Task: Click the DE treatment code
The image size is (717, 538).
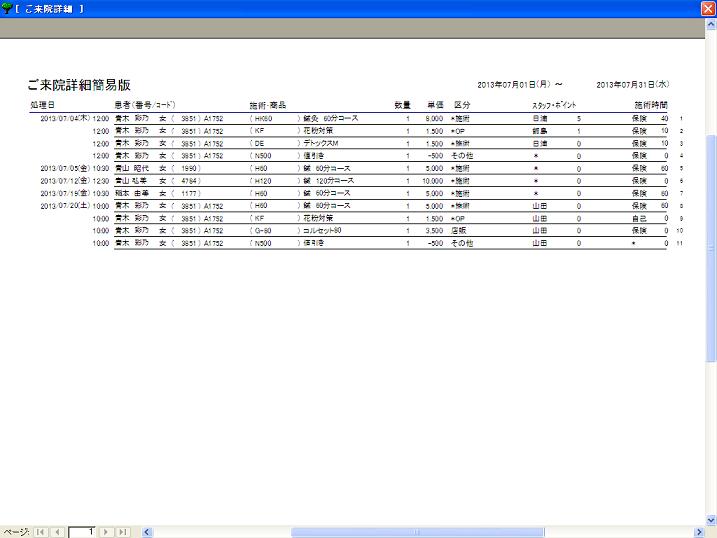Action: click(259, 144)
